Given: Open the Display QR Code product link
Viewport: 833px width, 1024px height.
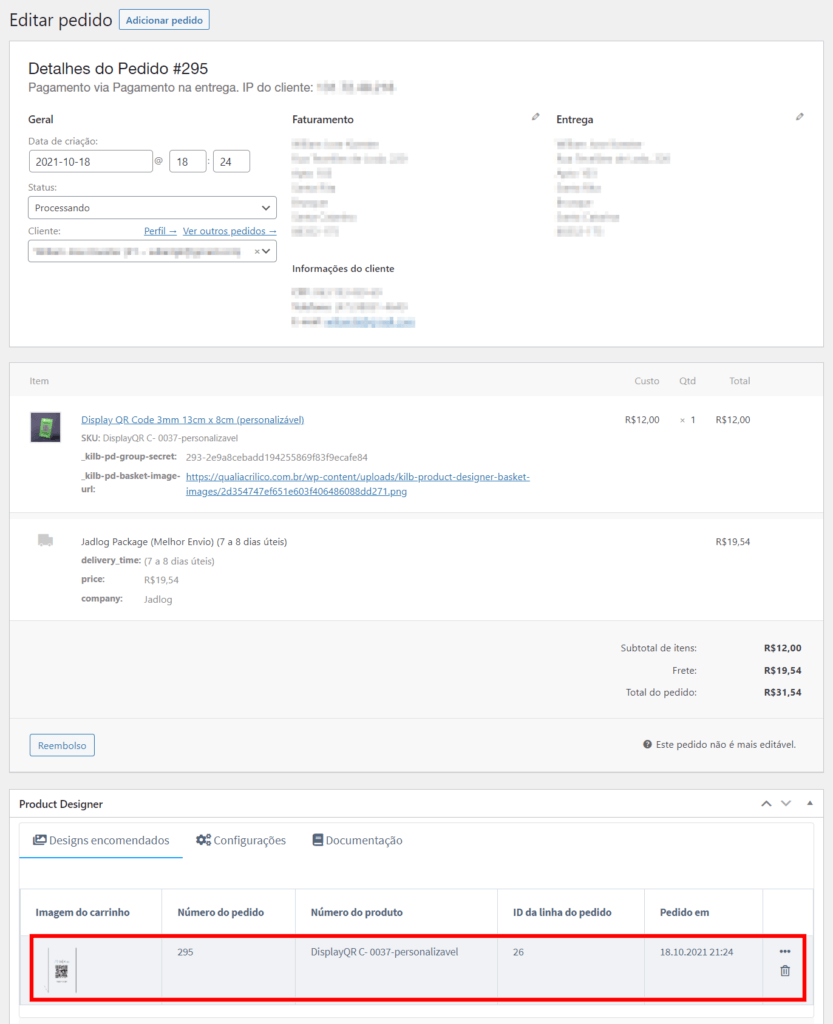Looking at the screenshot, I should click(192, 420).
